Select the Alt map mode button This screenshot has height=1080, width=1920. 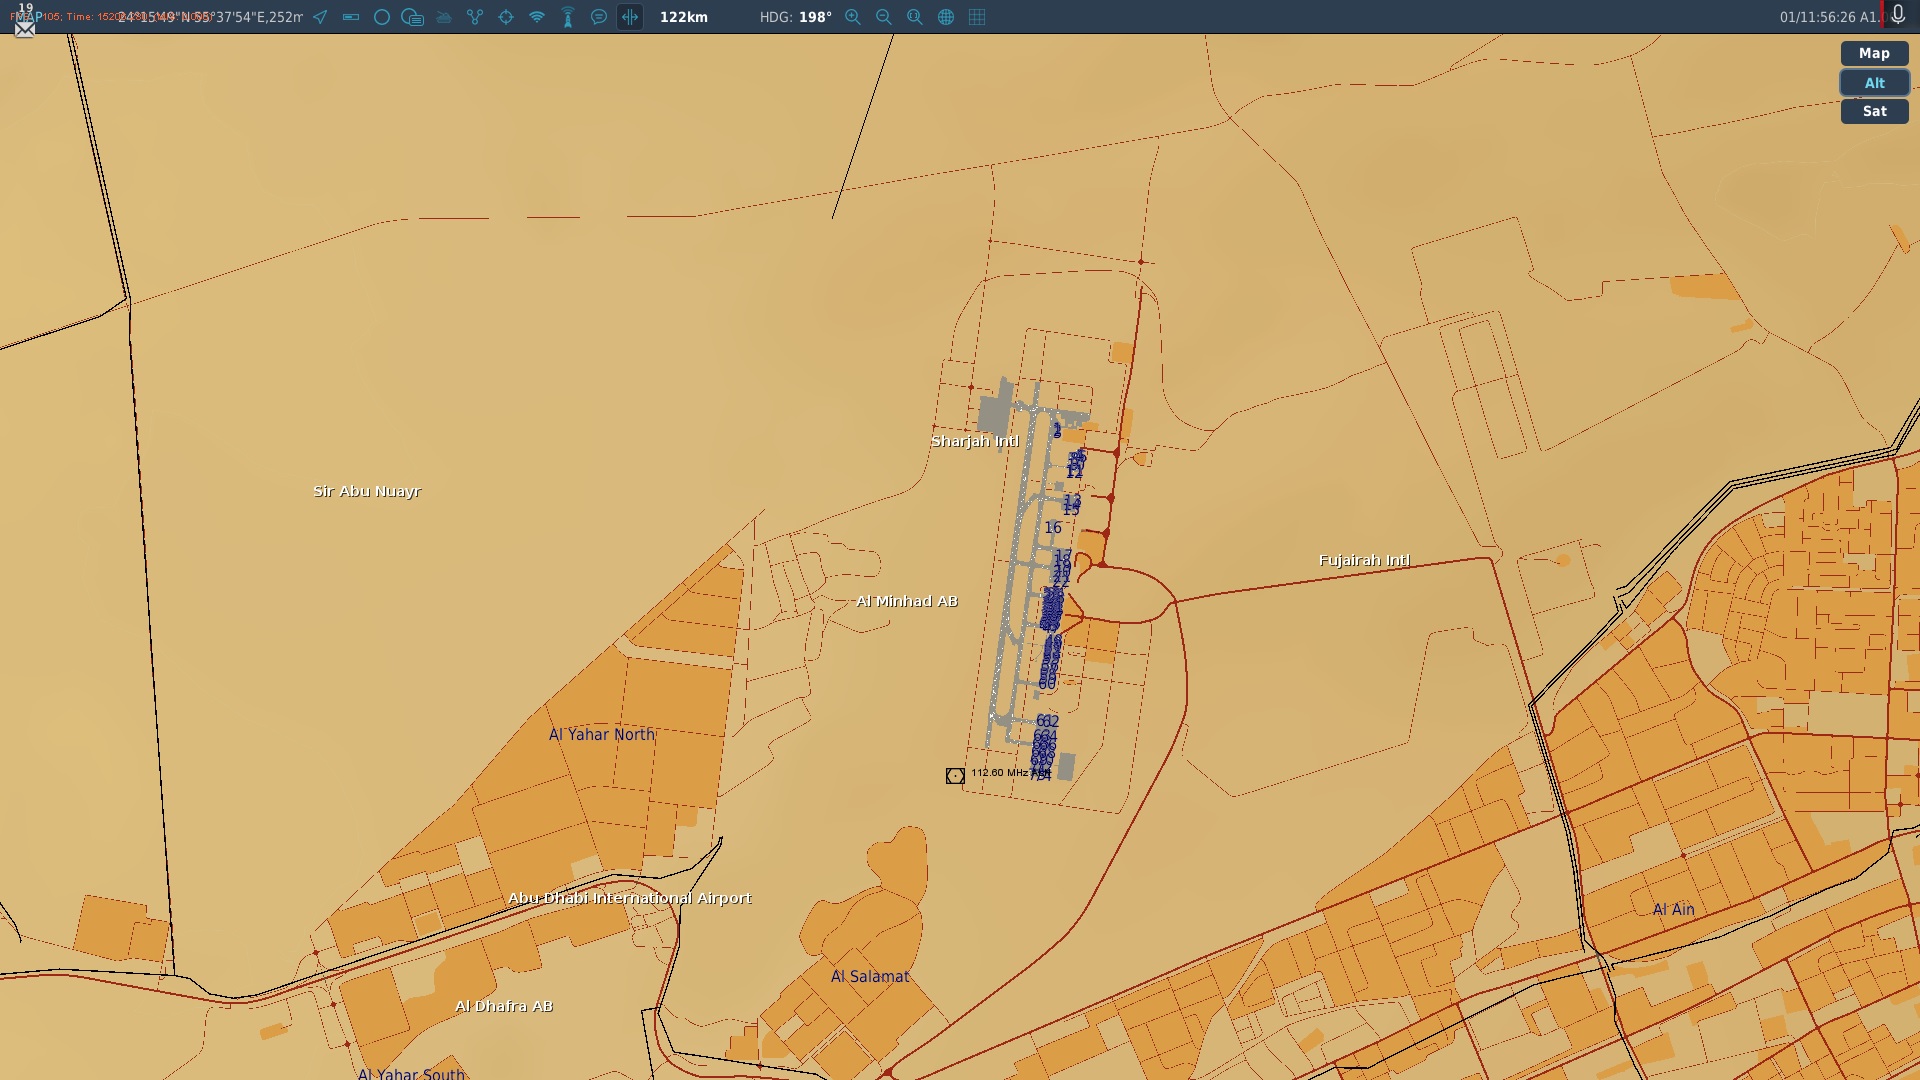tap(1874, 83)
